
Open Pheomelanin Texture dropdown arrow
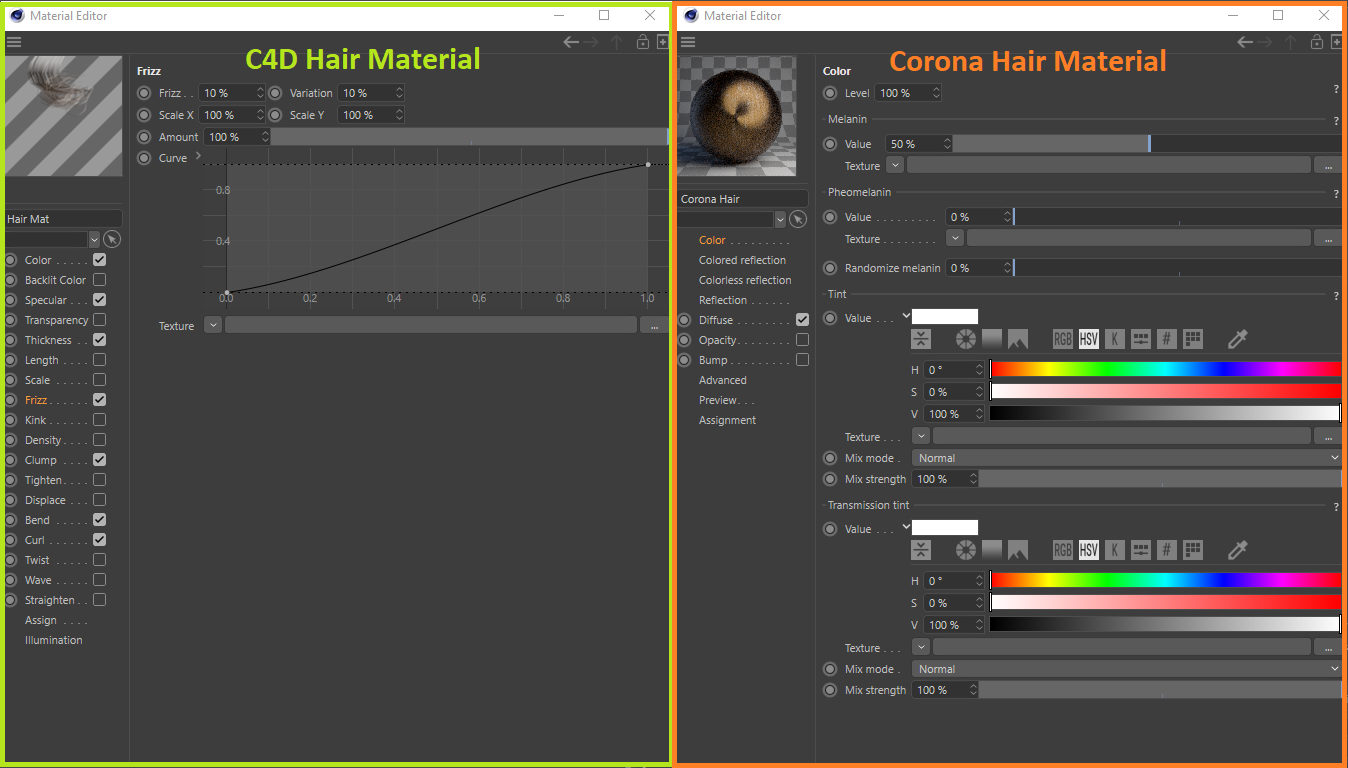955,238
